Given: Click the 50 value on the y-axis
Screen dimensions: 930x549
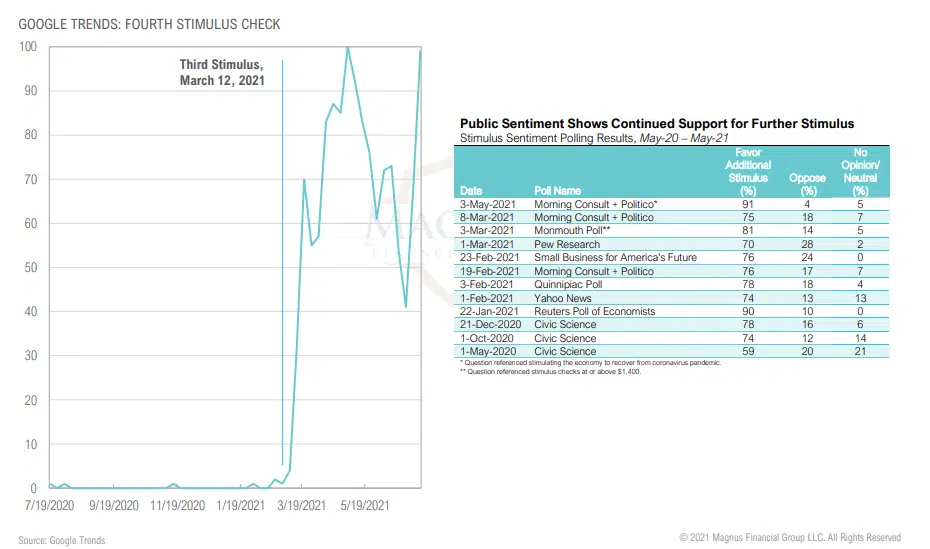Looking at the screenshot, I should 31,268.
